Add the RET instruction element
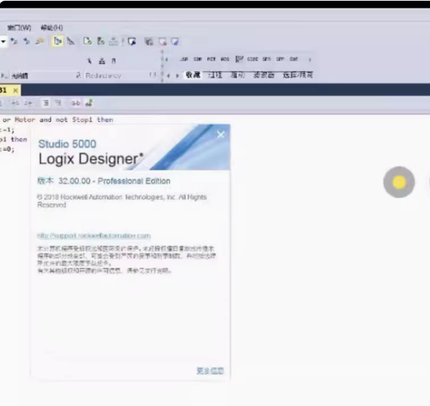The width and height of the screenshot is (430, 406). 211,59
